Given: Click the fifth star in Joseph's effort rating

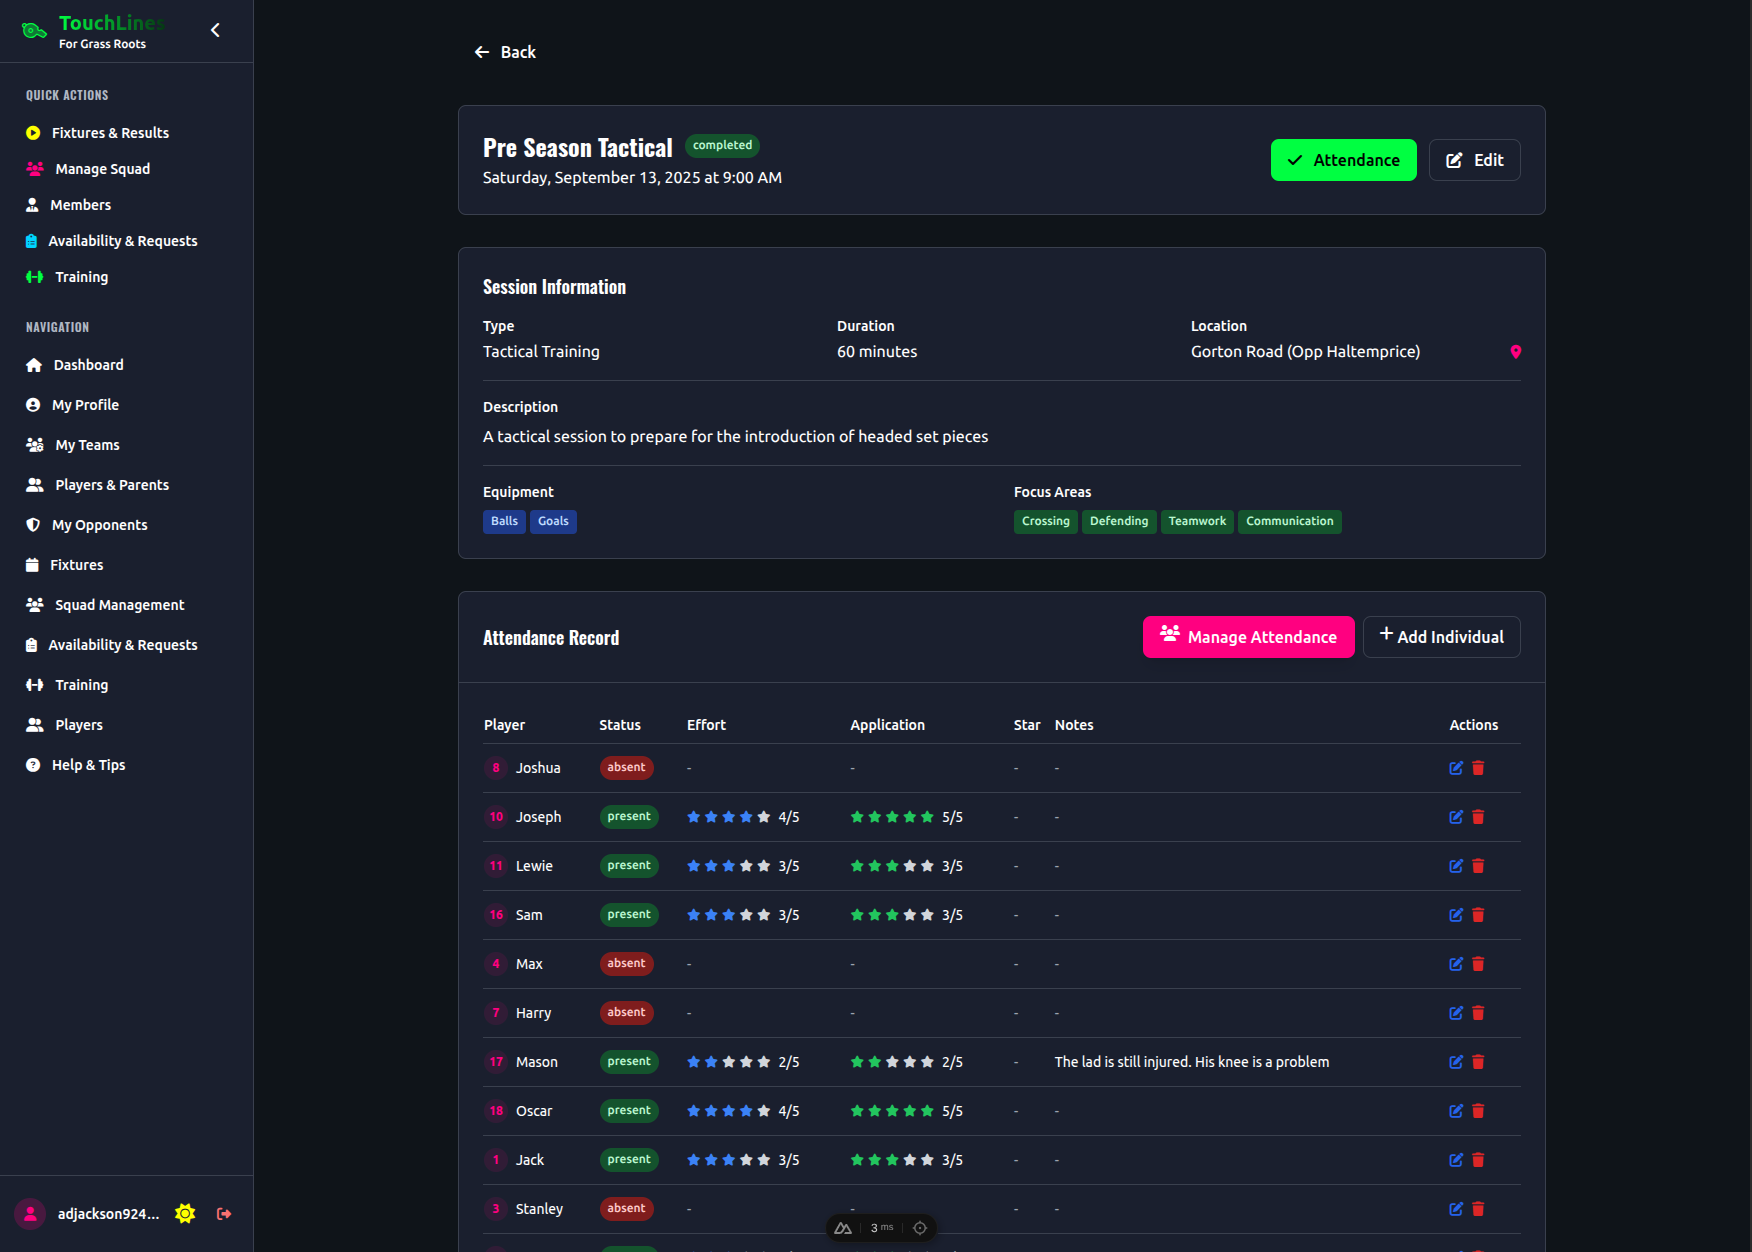Looking at the screenshot, I should click(765, 816).
